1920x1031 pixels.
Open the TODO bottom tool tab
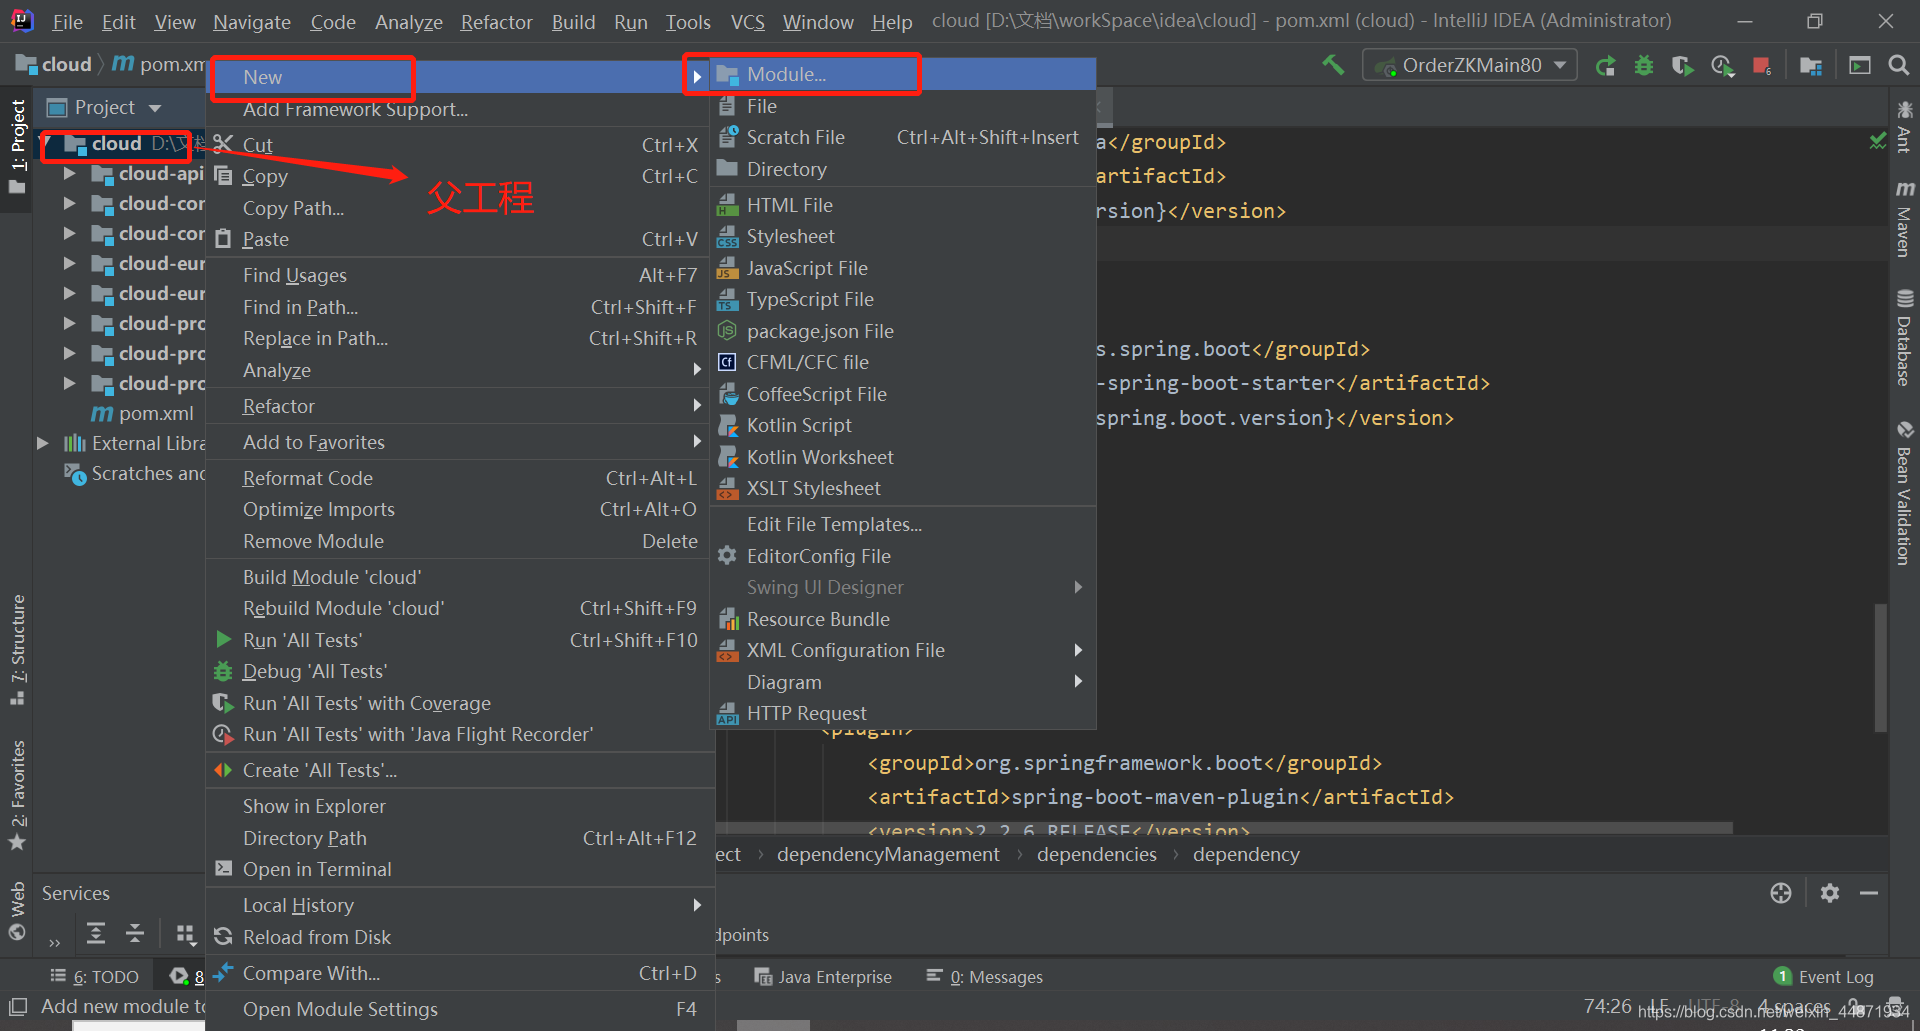(x=95, y=977)
